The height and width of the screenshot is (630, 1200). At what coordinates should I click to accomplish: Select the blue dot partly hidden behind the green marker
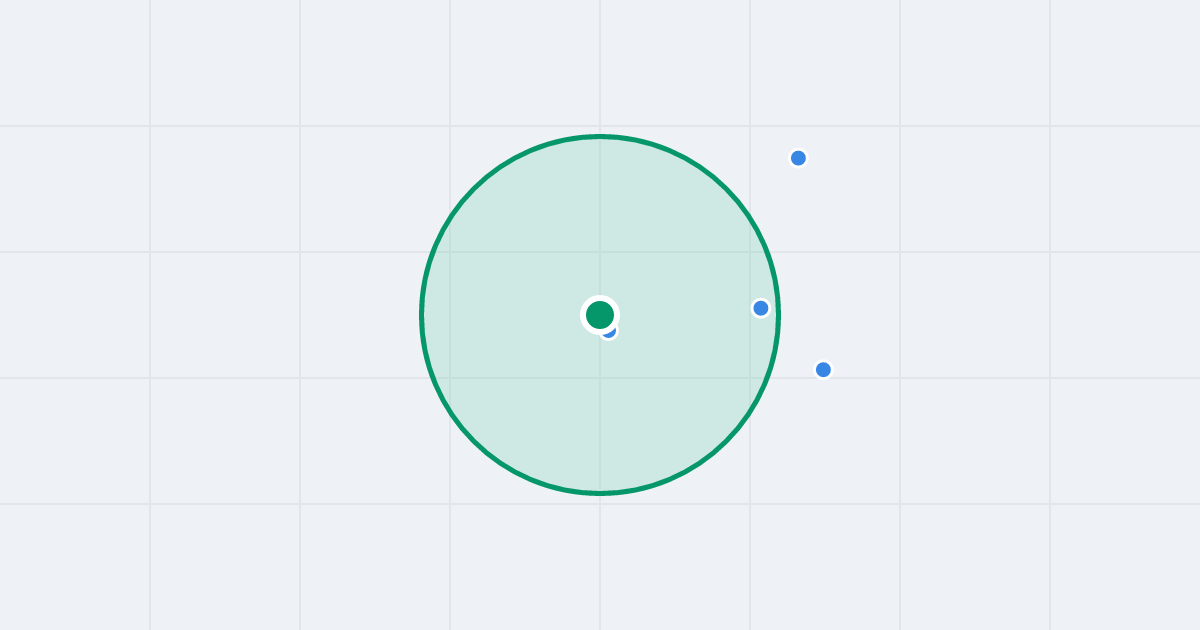609,331
